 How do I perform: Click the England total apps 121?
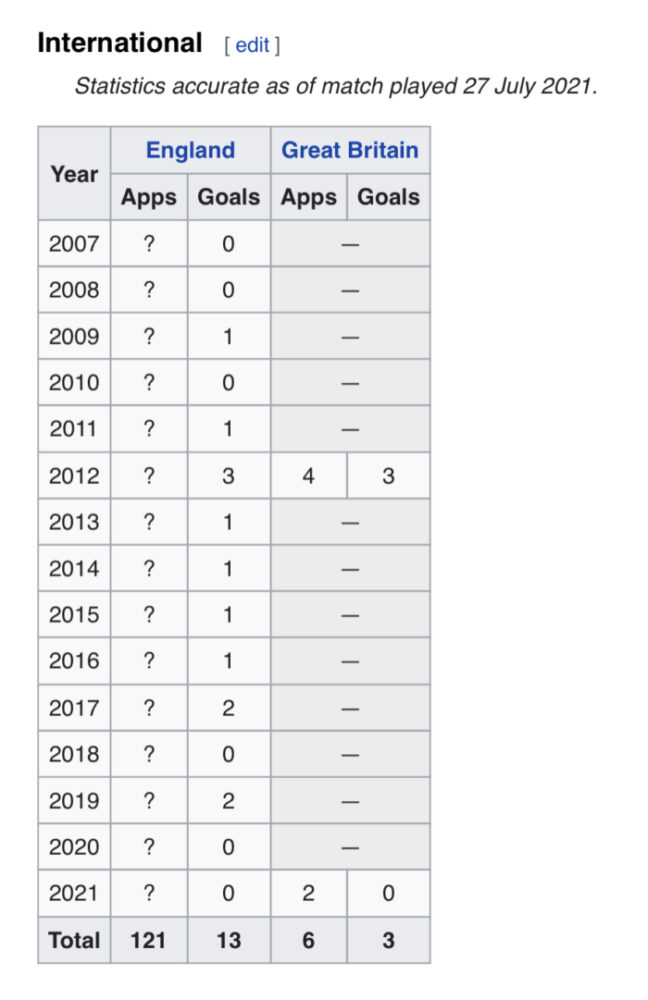(149, 940)
